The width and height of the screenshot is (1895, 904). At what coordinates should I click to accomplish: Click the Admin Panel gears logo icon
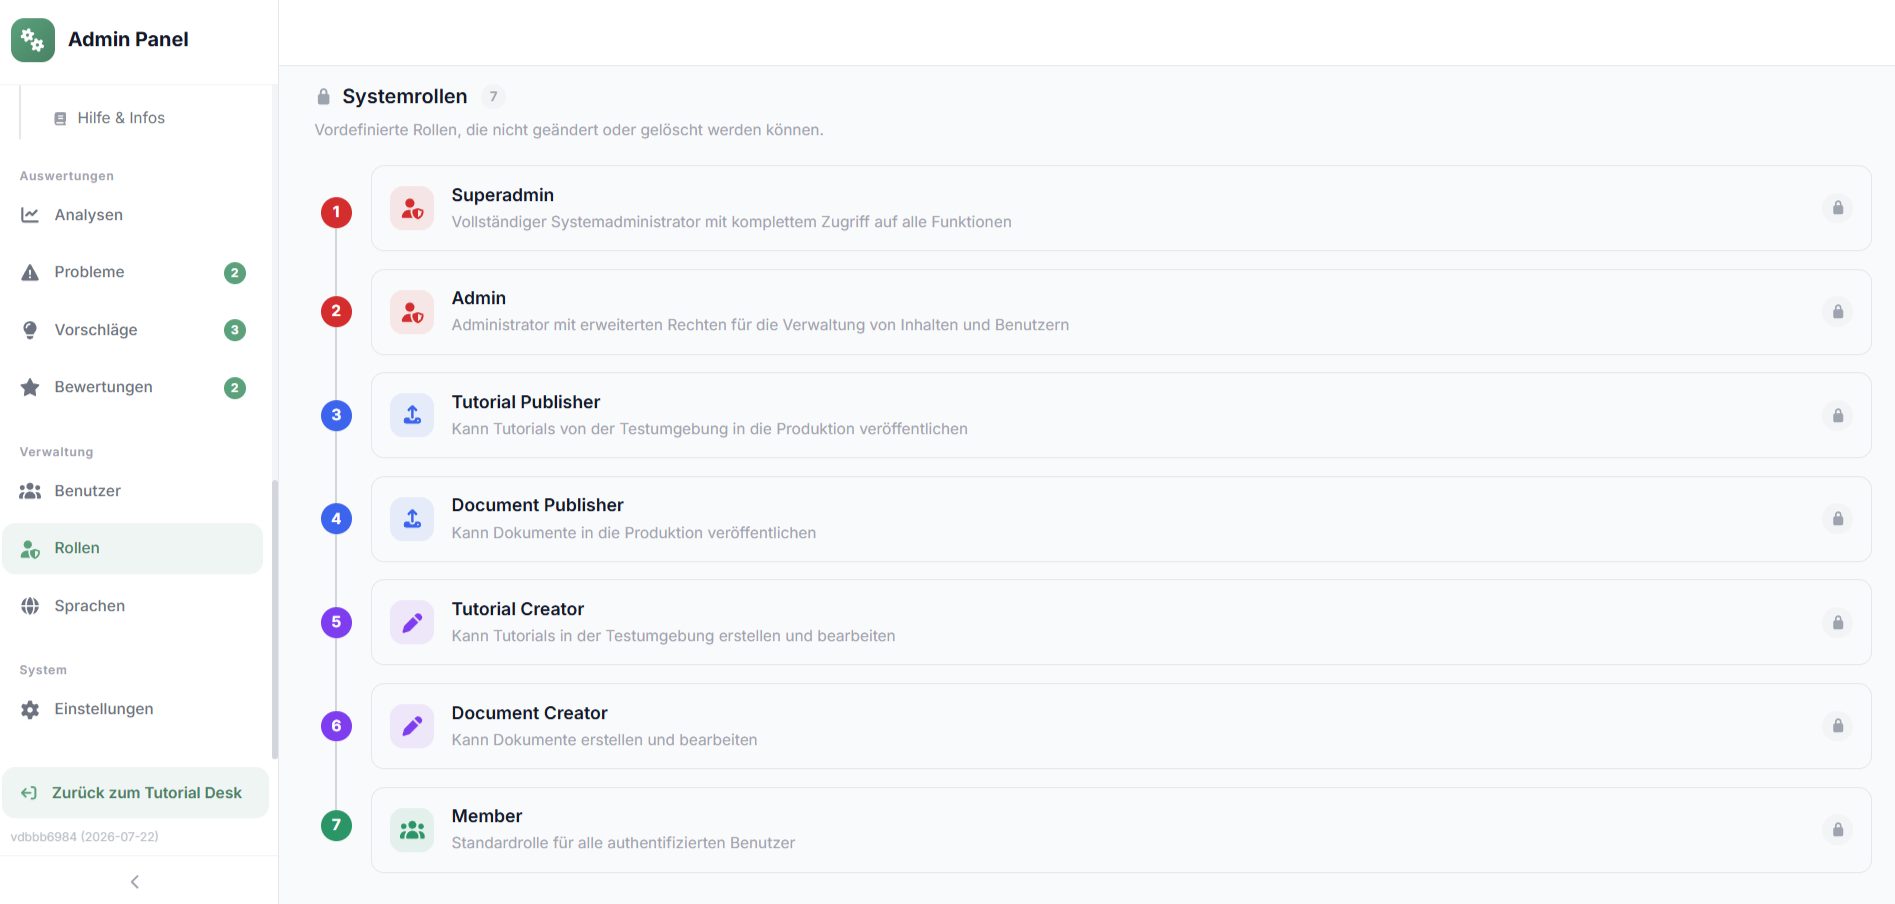[33, 40]
